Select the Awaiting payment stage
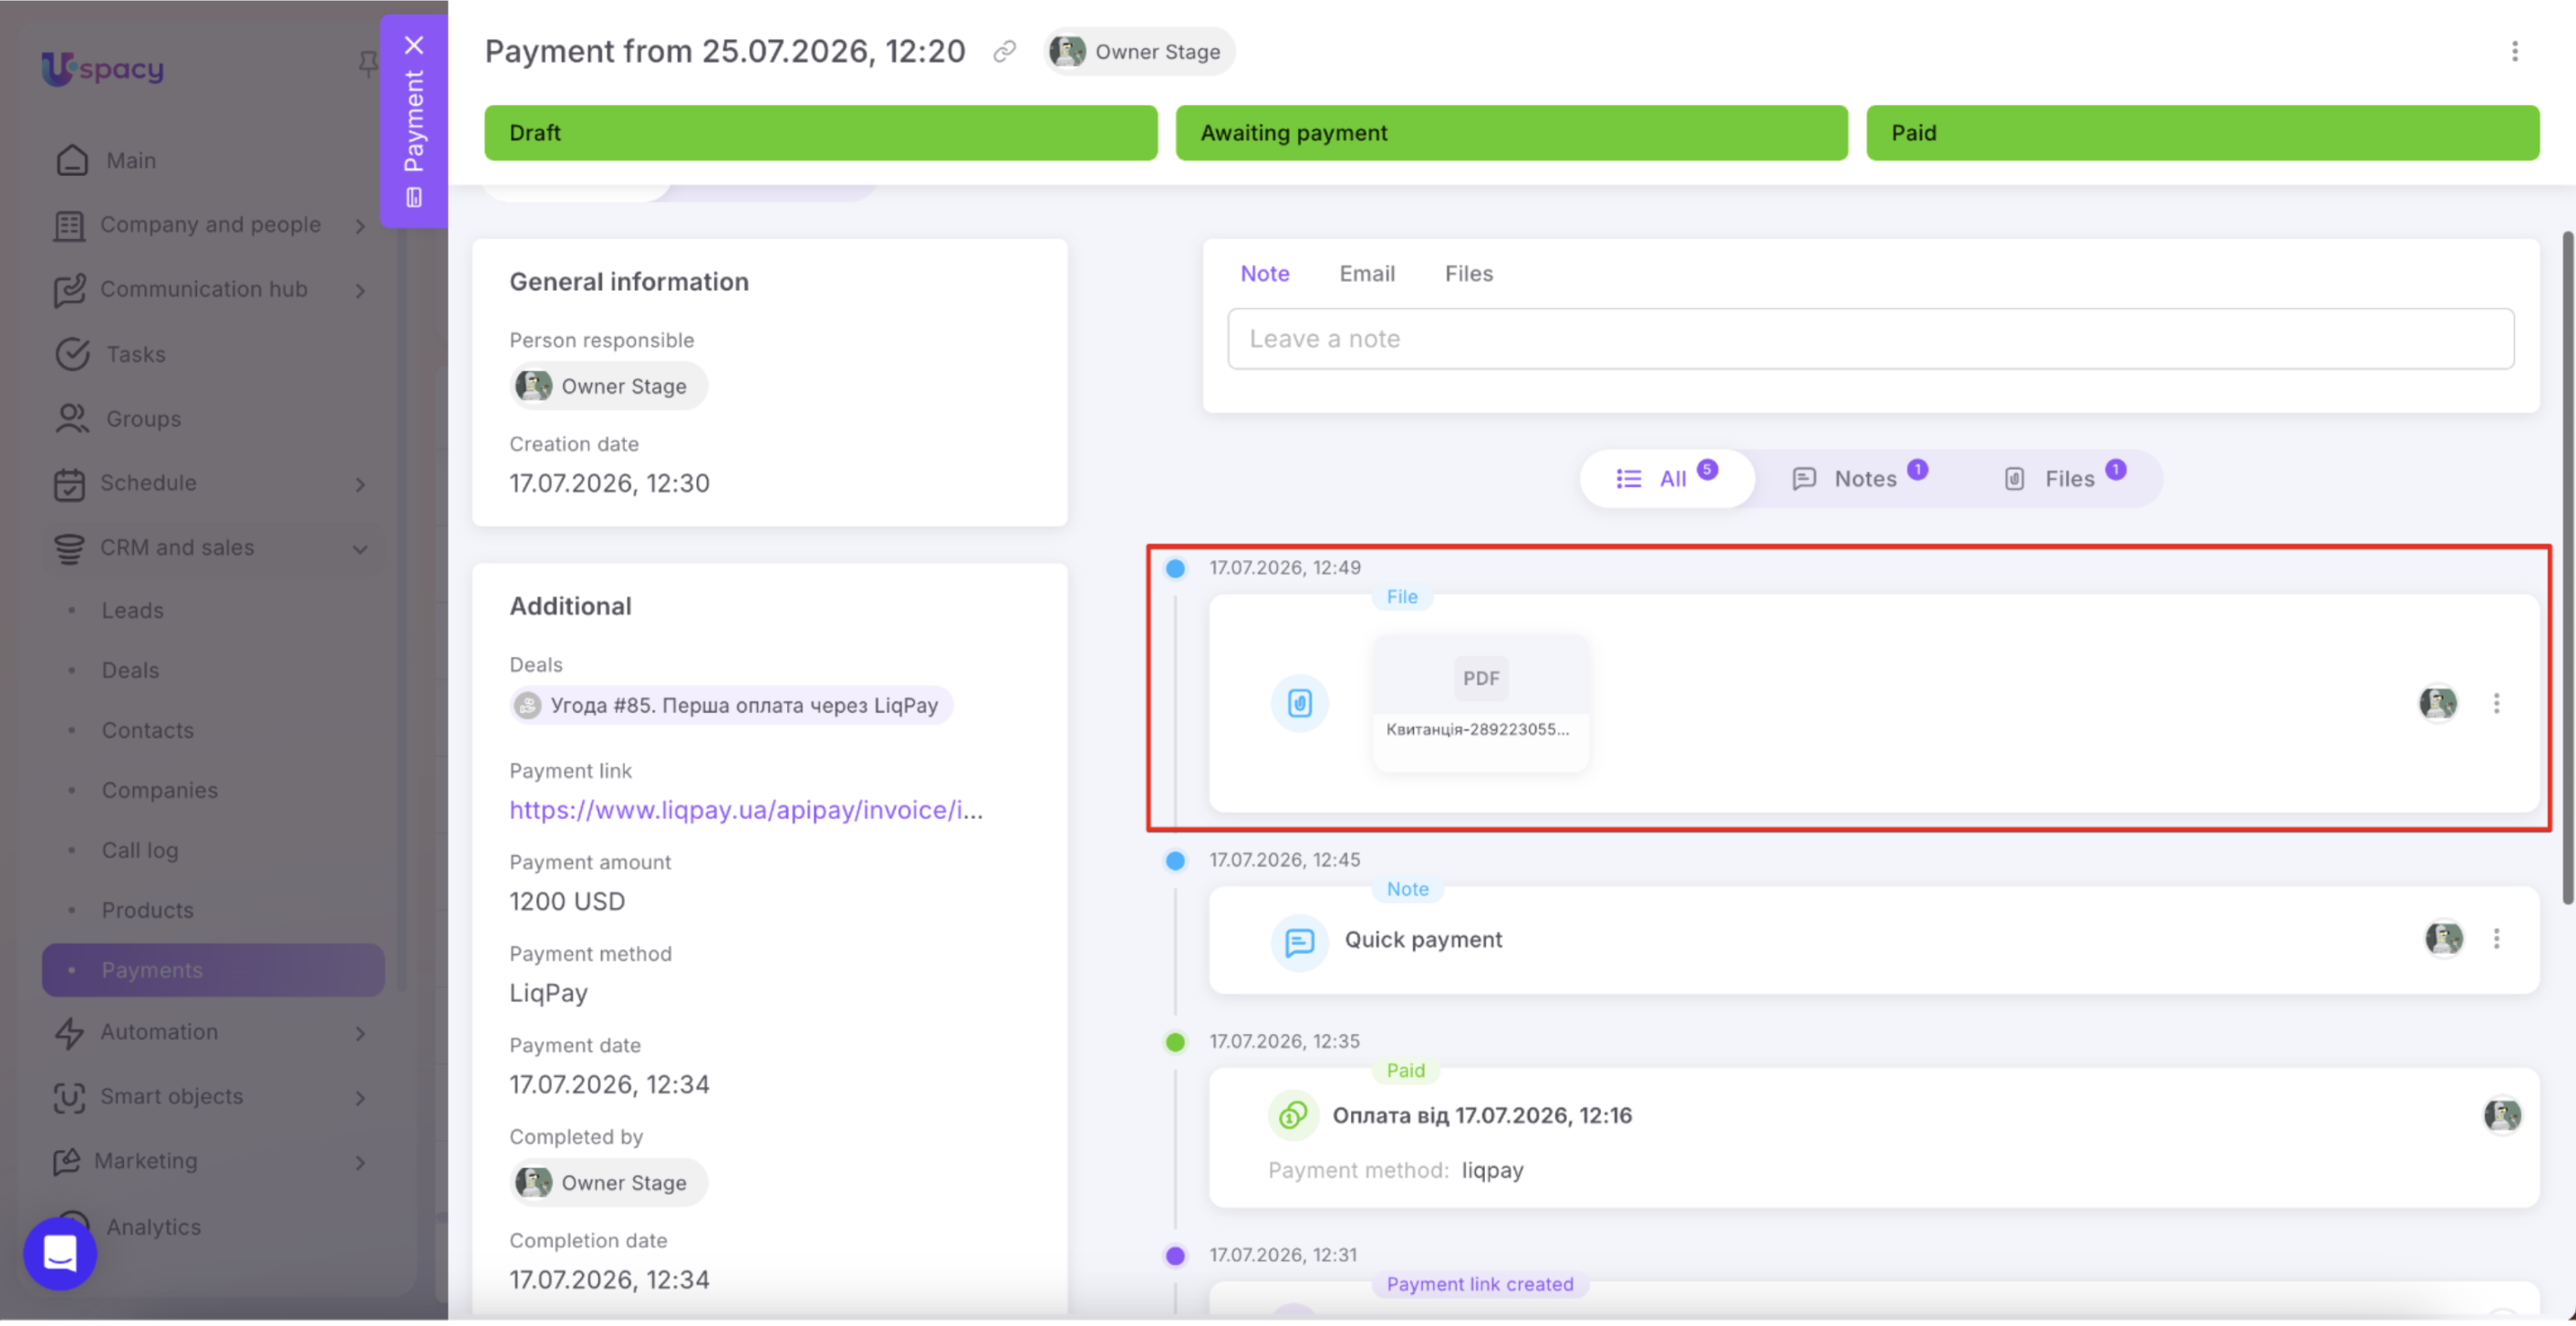Image resolution: width=2576 pixels, height=1326 pixels. 1511,133
